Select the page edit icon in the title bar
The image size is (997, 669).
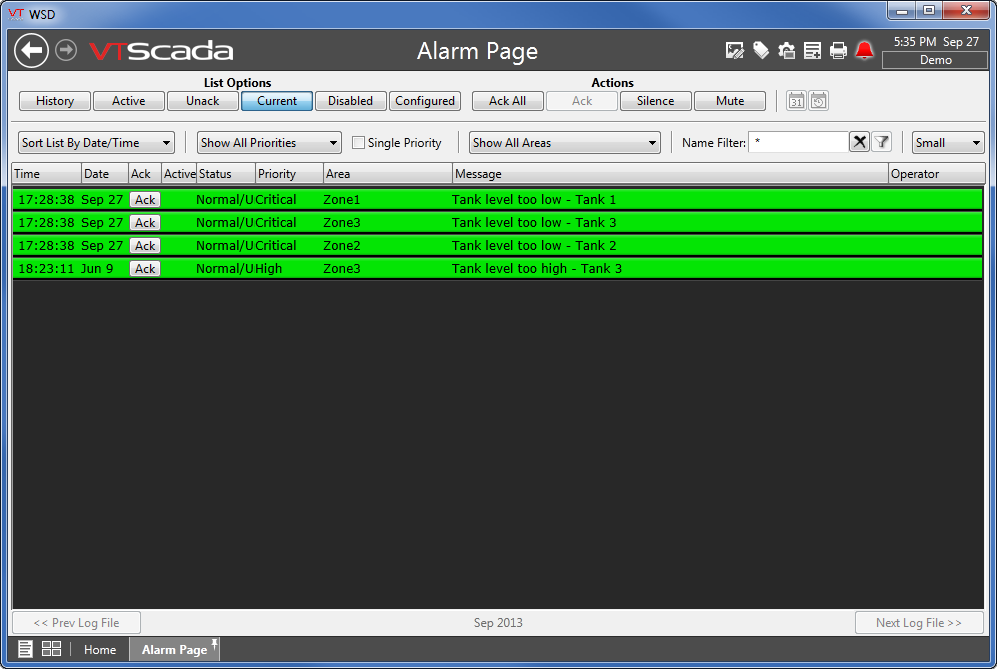point(735,50)
